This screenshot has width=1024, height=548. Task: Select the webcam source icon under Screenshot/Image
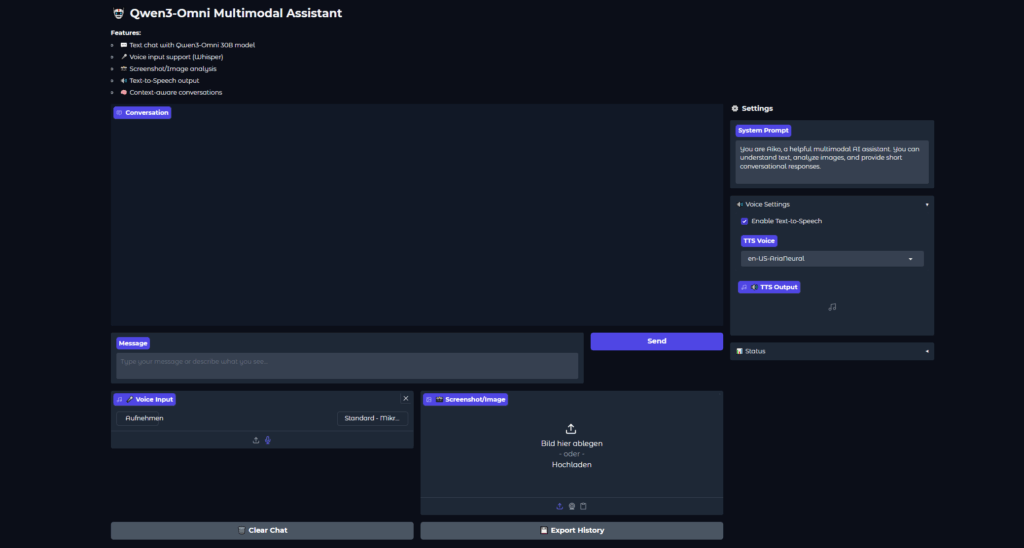tap(572, 506)
